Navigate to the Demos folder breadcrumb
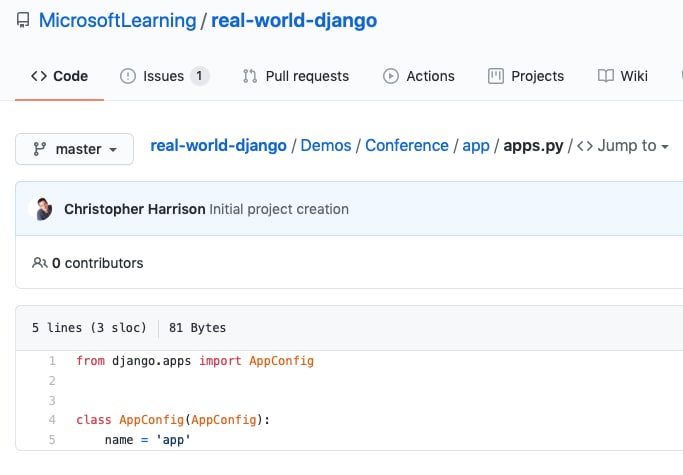683x475 pixels. point(326,146)
